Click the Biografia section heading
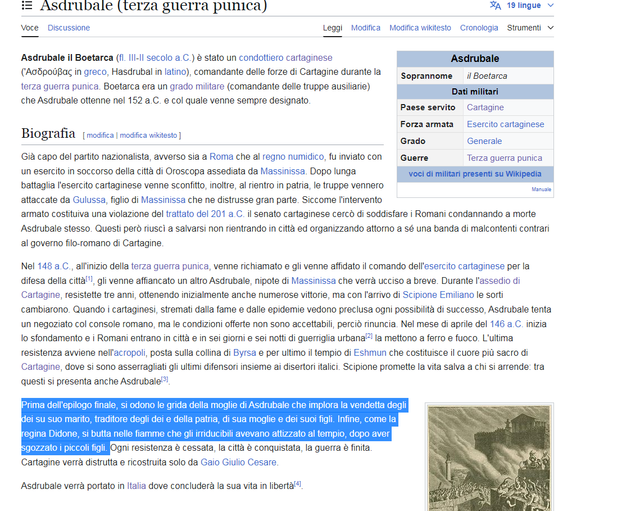Image resolution: width=640 pixels, height=511 pixels. 48,133
